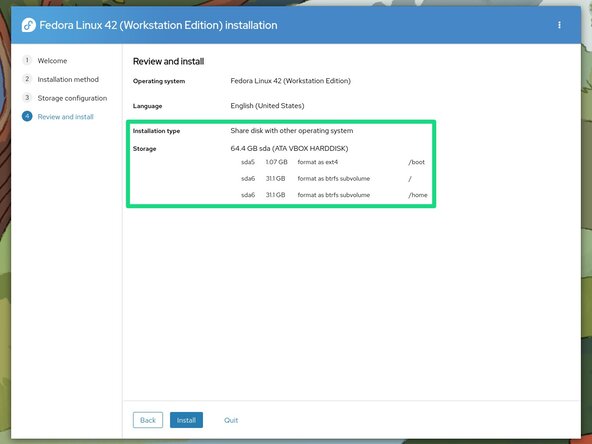This screenshot has height=444, width=592.
Task: Click the Quit link
Action: (231, 420)
